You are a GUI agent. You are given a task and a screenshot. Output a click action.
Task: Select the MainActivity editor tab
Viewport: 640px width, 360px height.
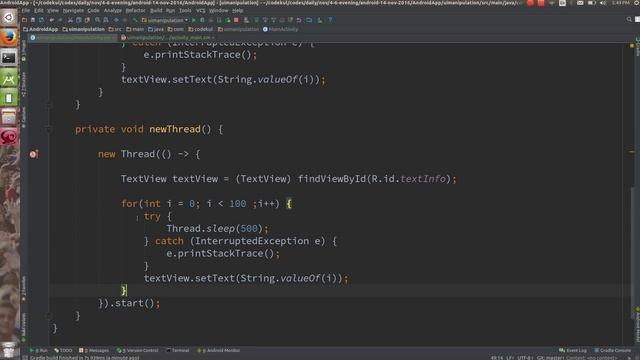73,38
